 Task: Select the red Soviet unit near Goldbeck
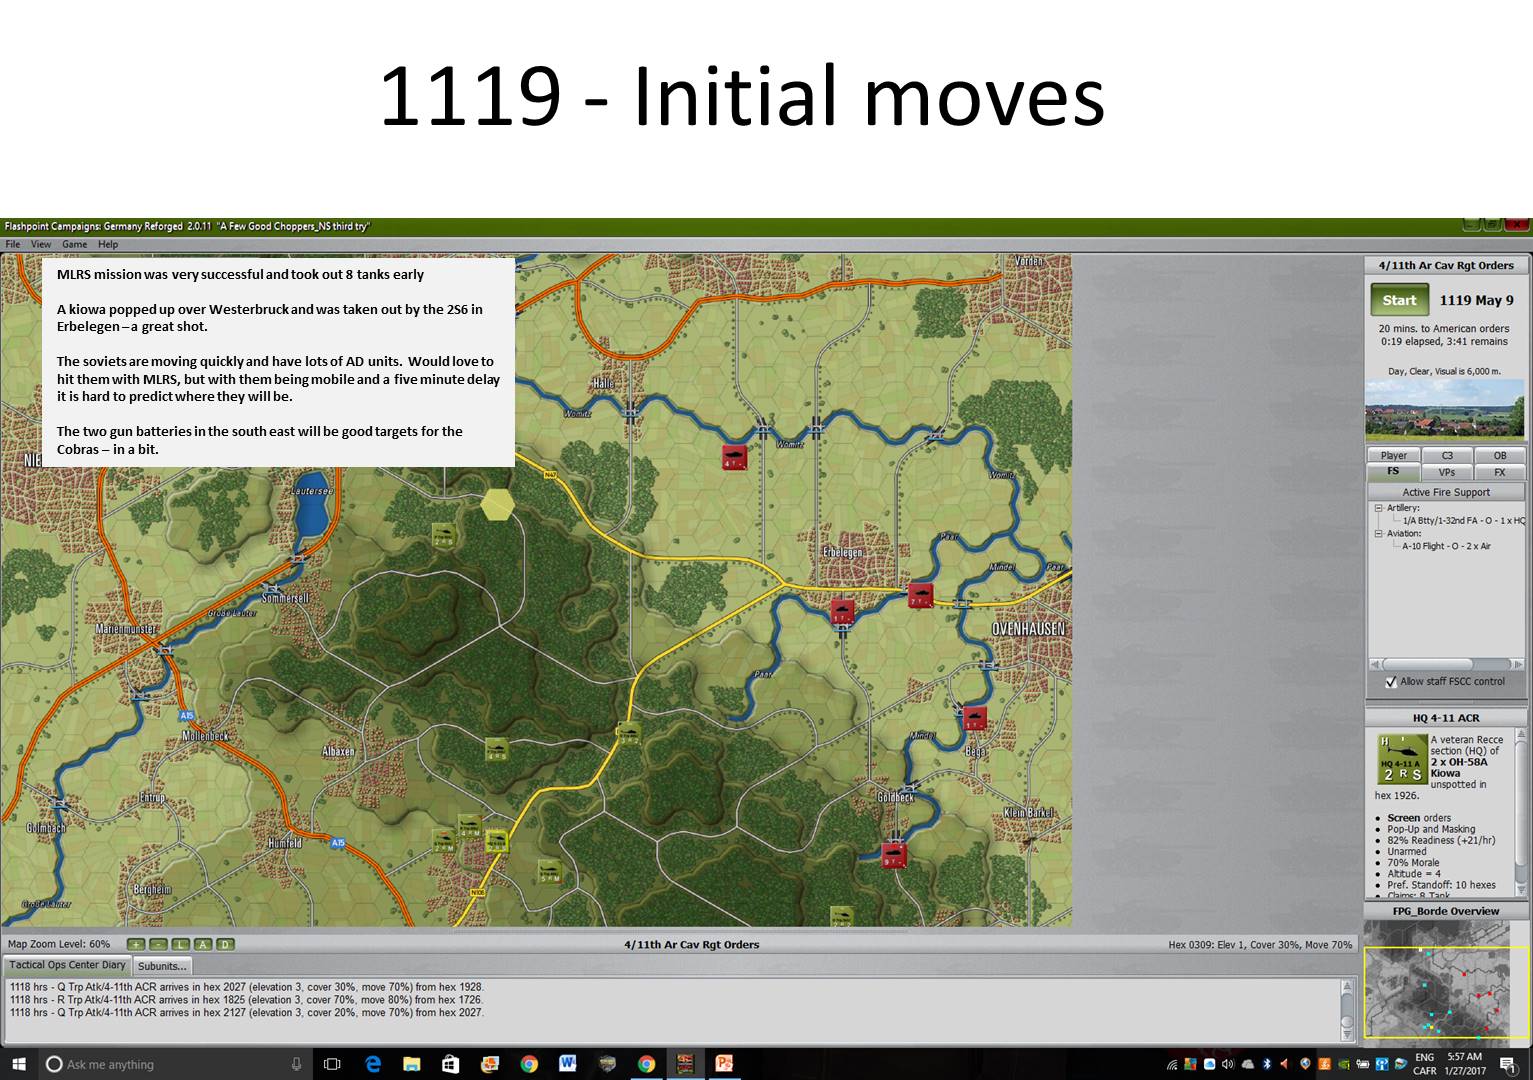[894, 855]
